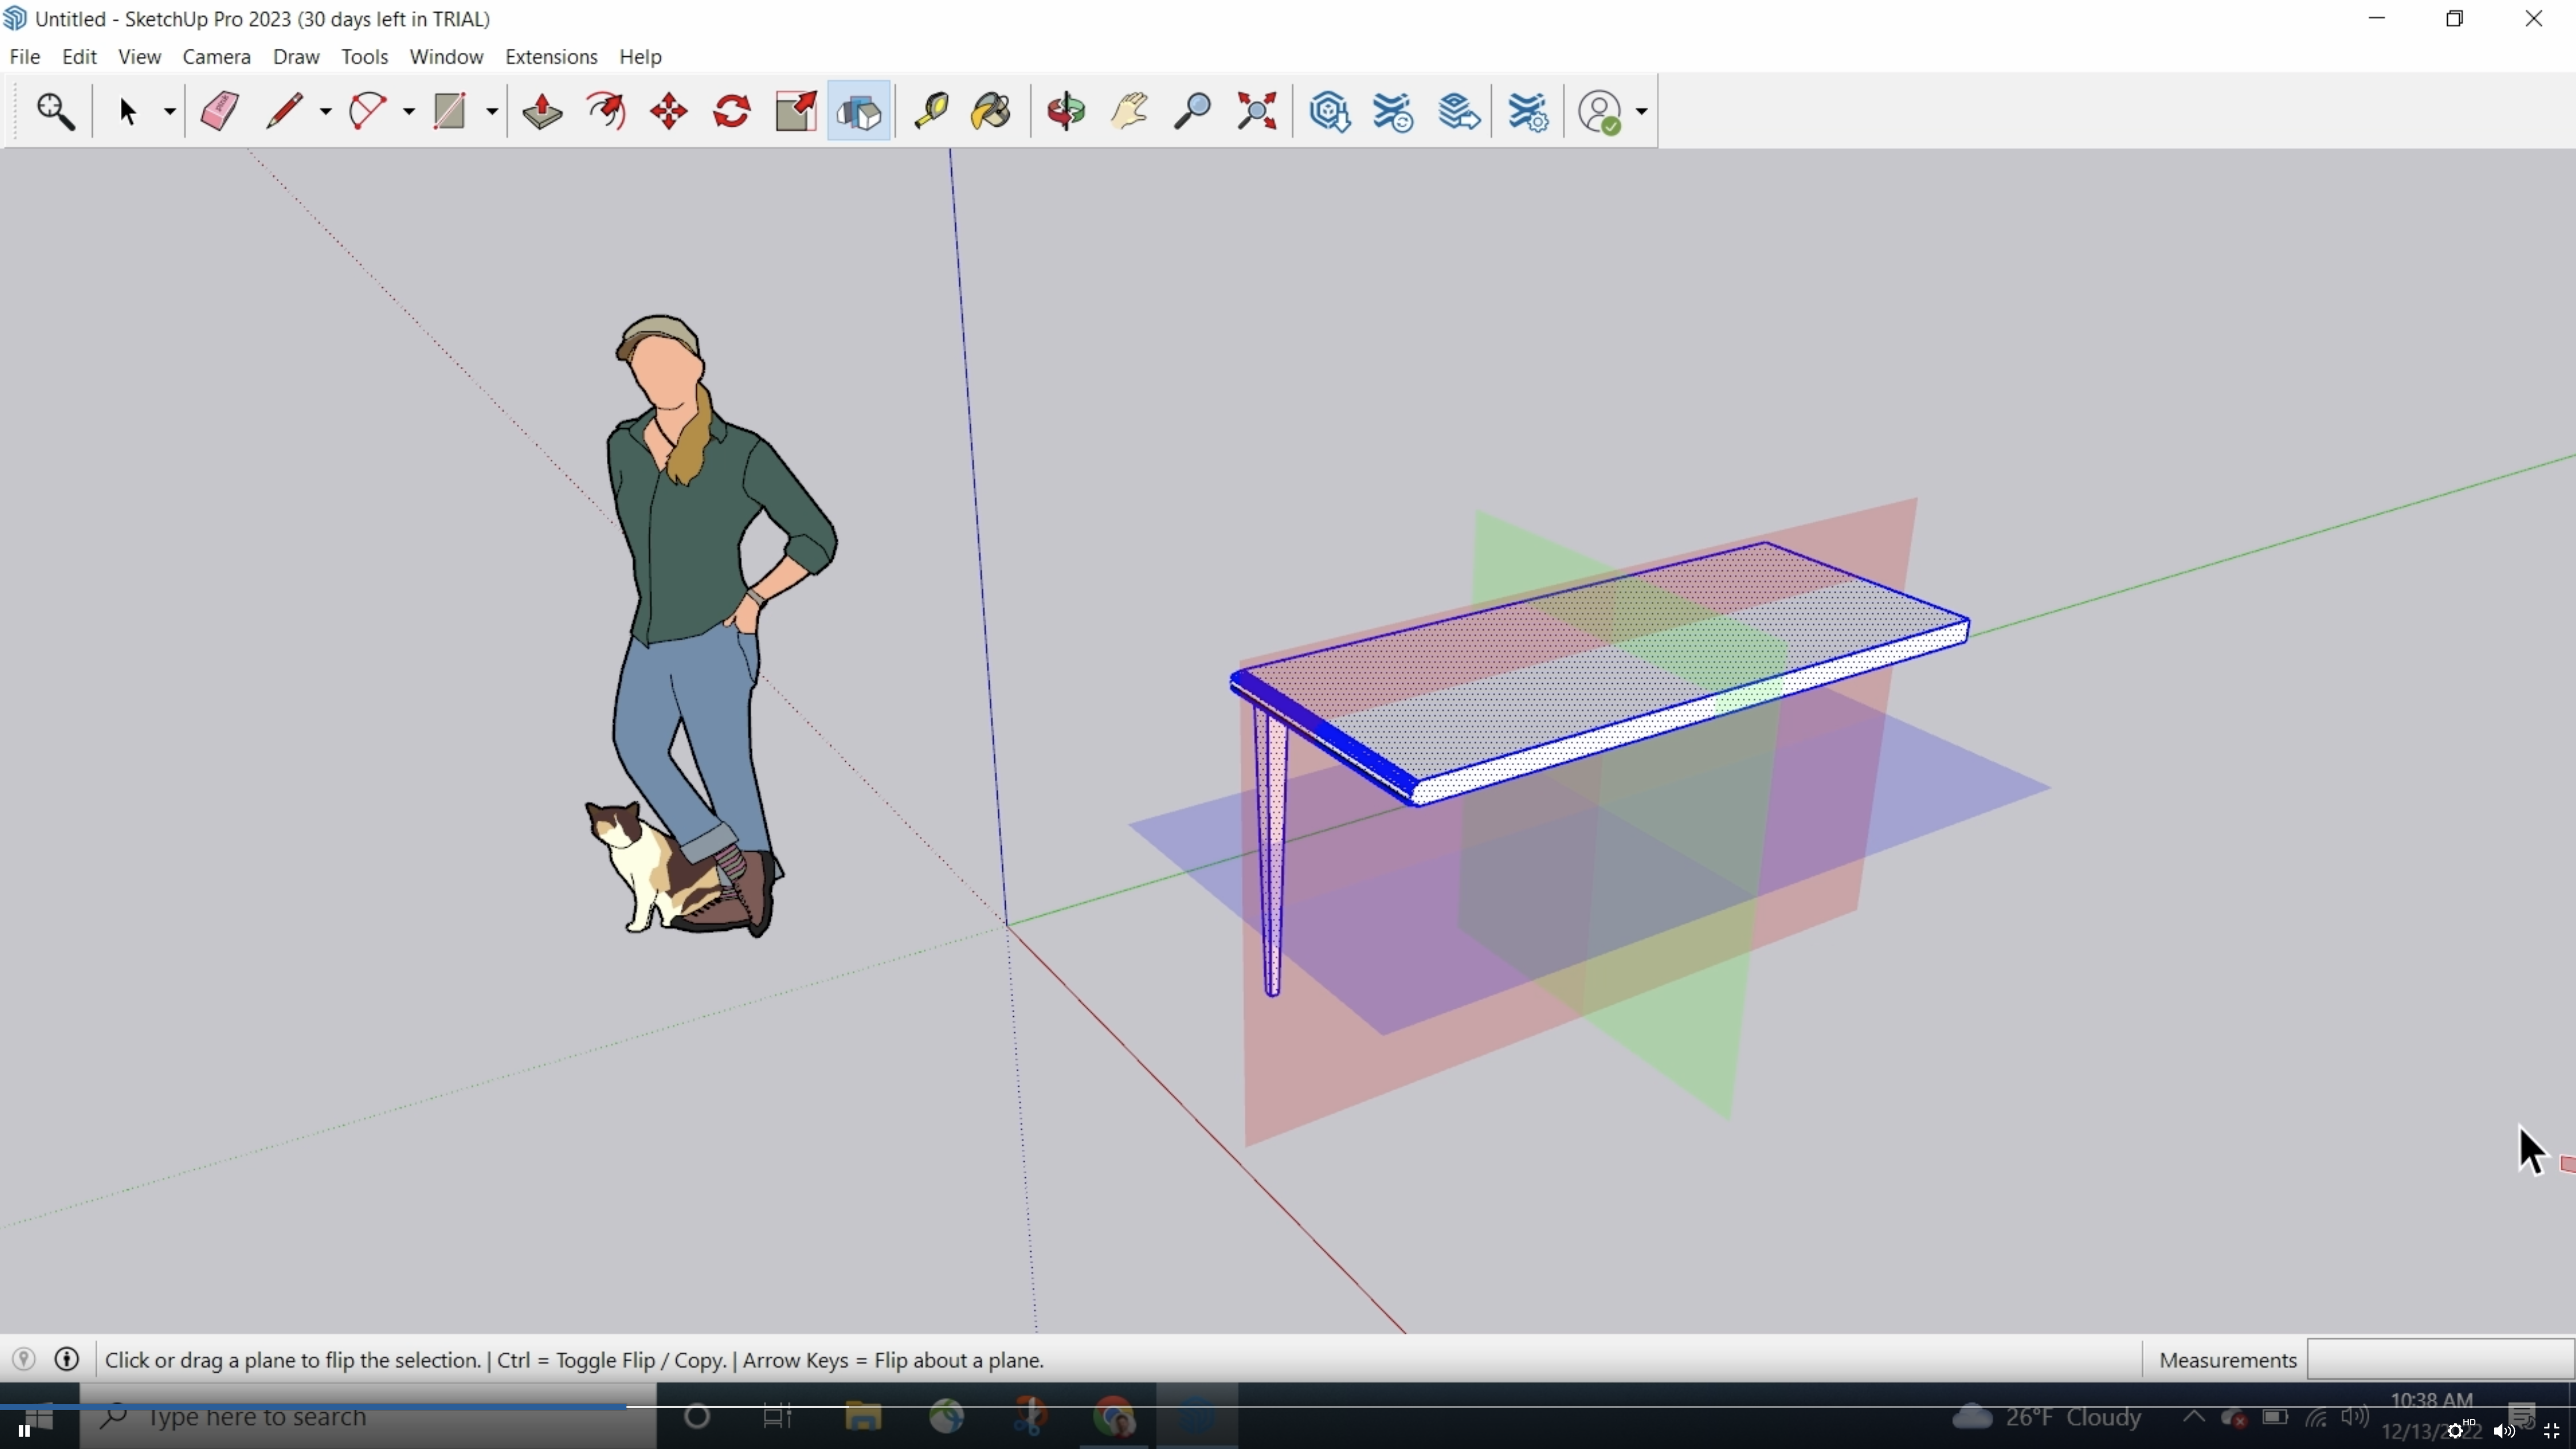Activate the Paint Bucket tool
Image resolution: width=2576 pixels, height=1449 pixels.
tap(990, 111)
